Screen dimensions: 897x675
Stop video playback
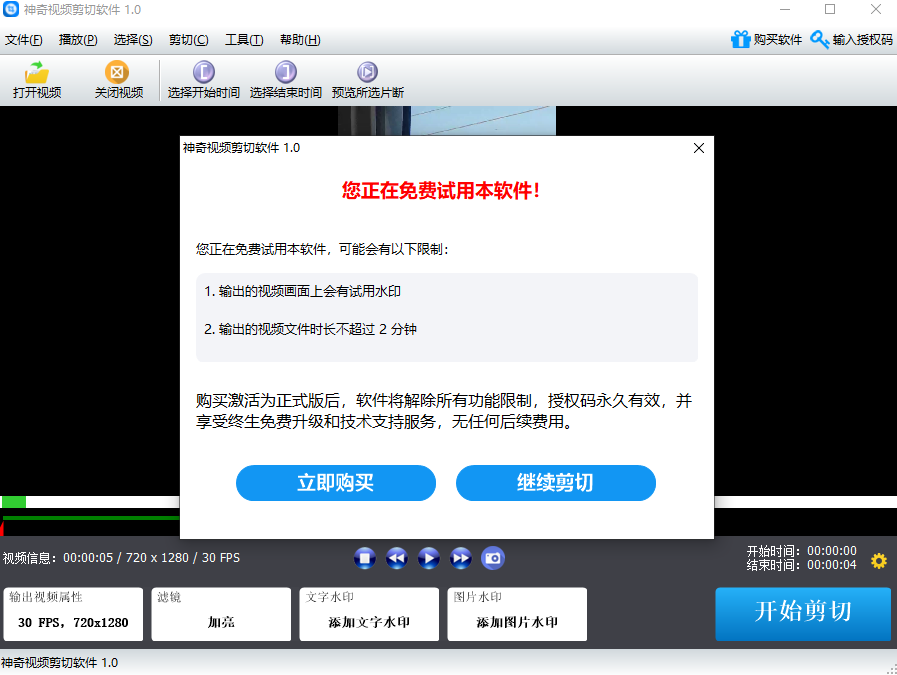click(364, 558)
